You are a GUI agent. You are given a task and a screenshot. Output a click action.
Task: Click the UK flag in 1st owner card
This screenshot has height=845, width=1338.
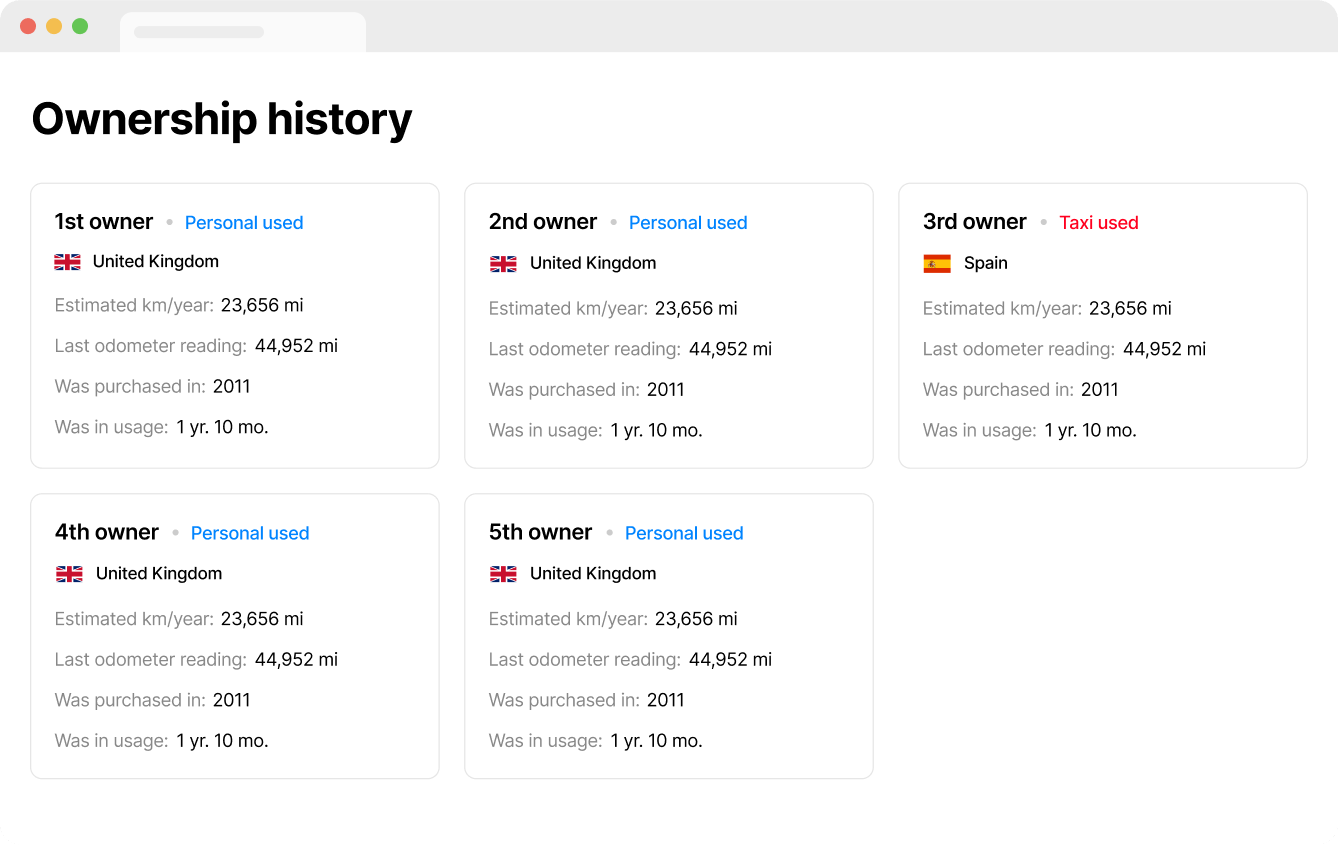tap(67, 262)
